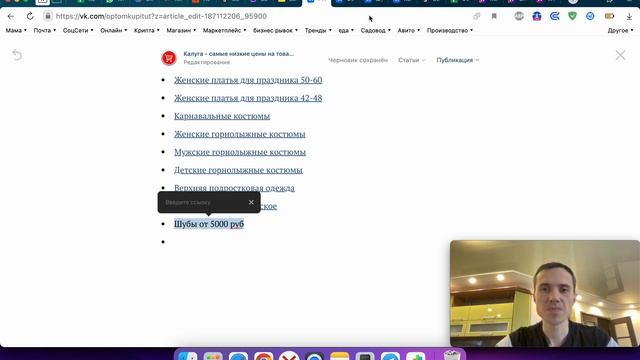
Task: Reload the page with the refresh icon
Action: [x=30, y=16]
